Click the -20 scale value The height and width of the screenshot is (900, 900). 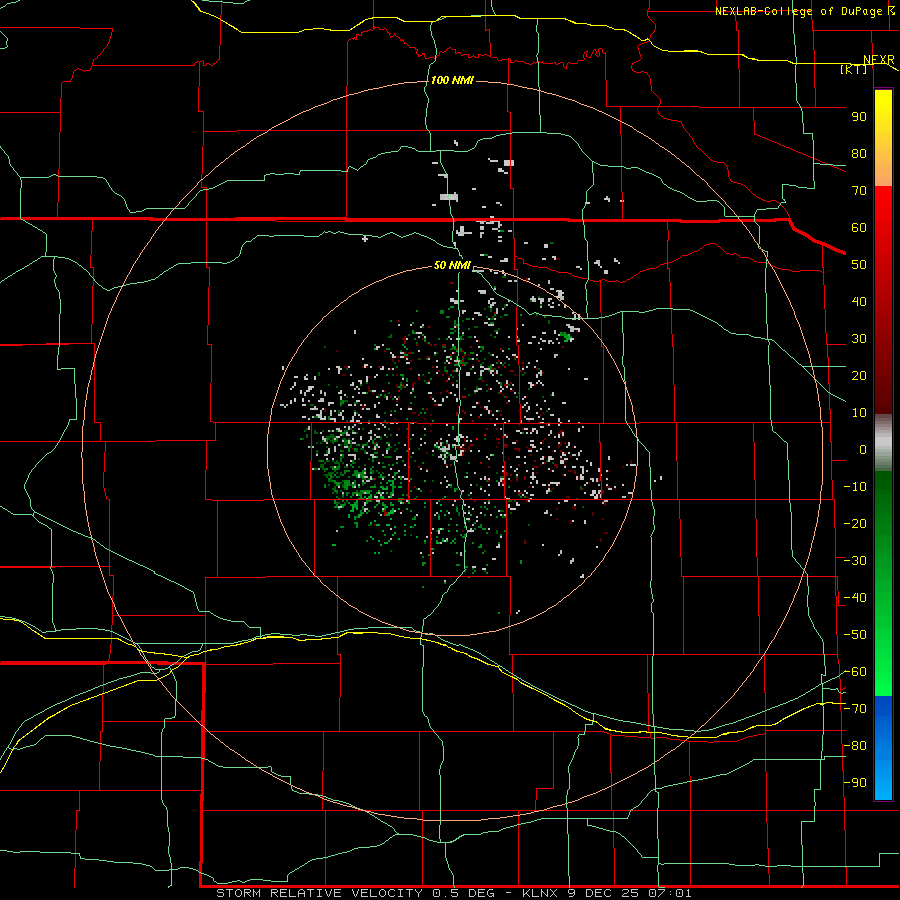[x=855, y=523]
